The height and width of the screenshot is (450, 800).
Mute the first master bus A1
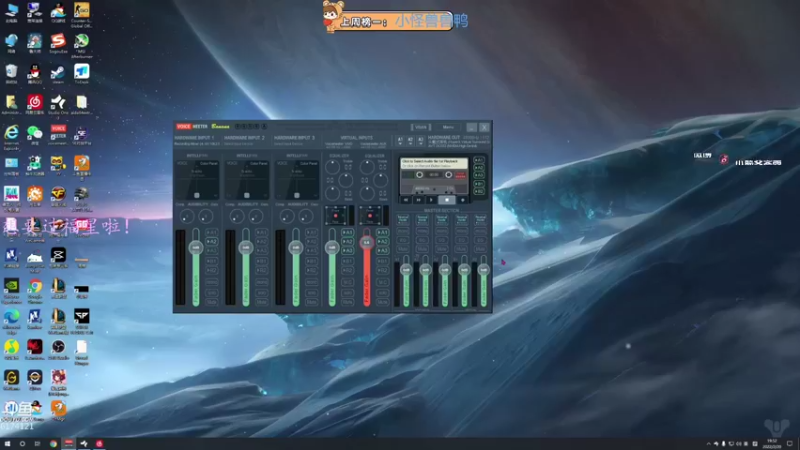tap(403, 249)
